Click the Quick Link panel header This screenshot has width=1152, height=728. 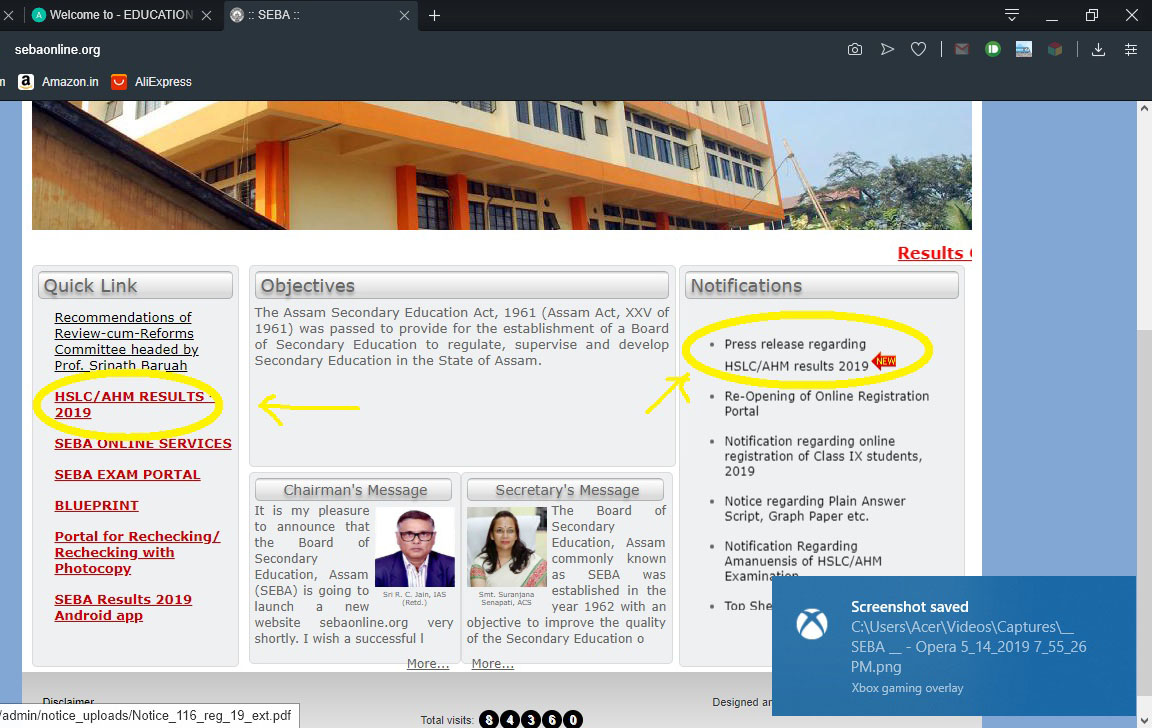pyautogui.click(x=135, y=286)
